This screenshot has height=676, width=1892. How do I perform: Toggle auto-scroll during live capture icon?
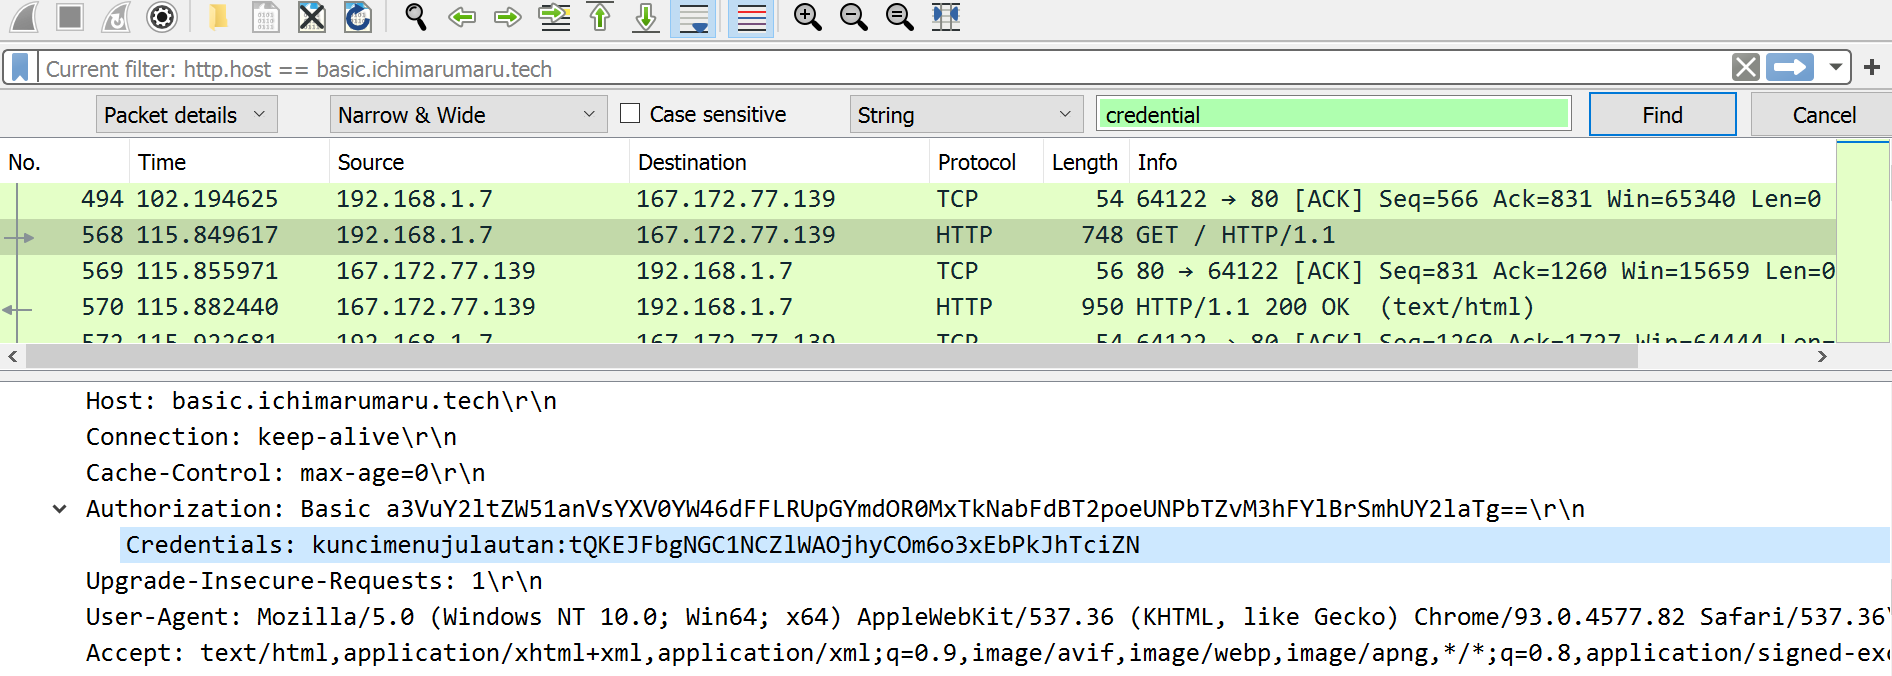(693, 18)
